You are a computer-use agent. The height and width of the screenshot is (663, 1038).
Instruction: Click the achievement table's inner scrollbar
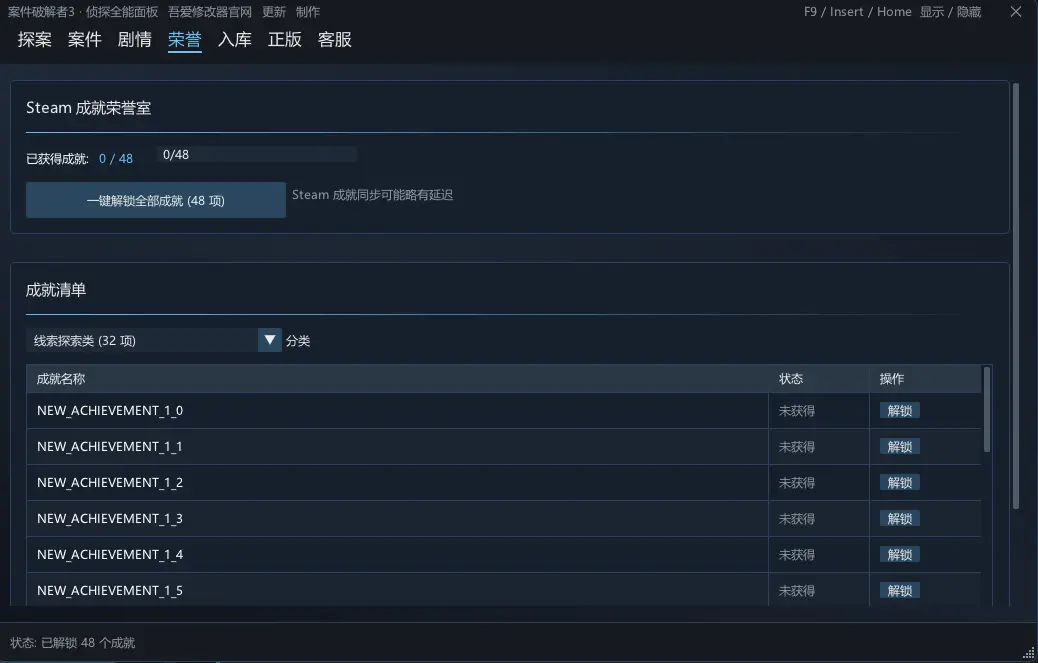(987, 409)
